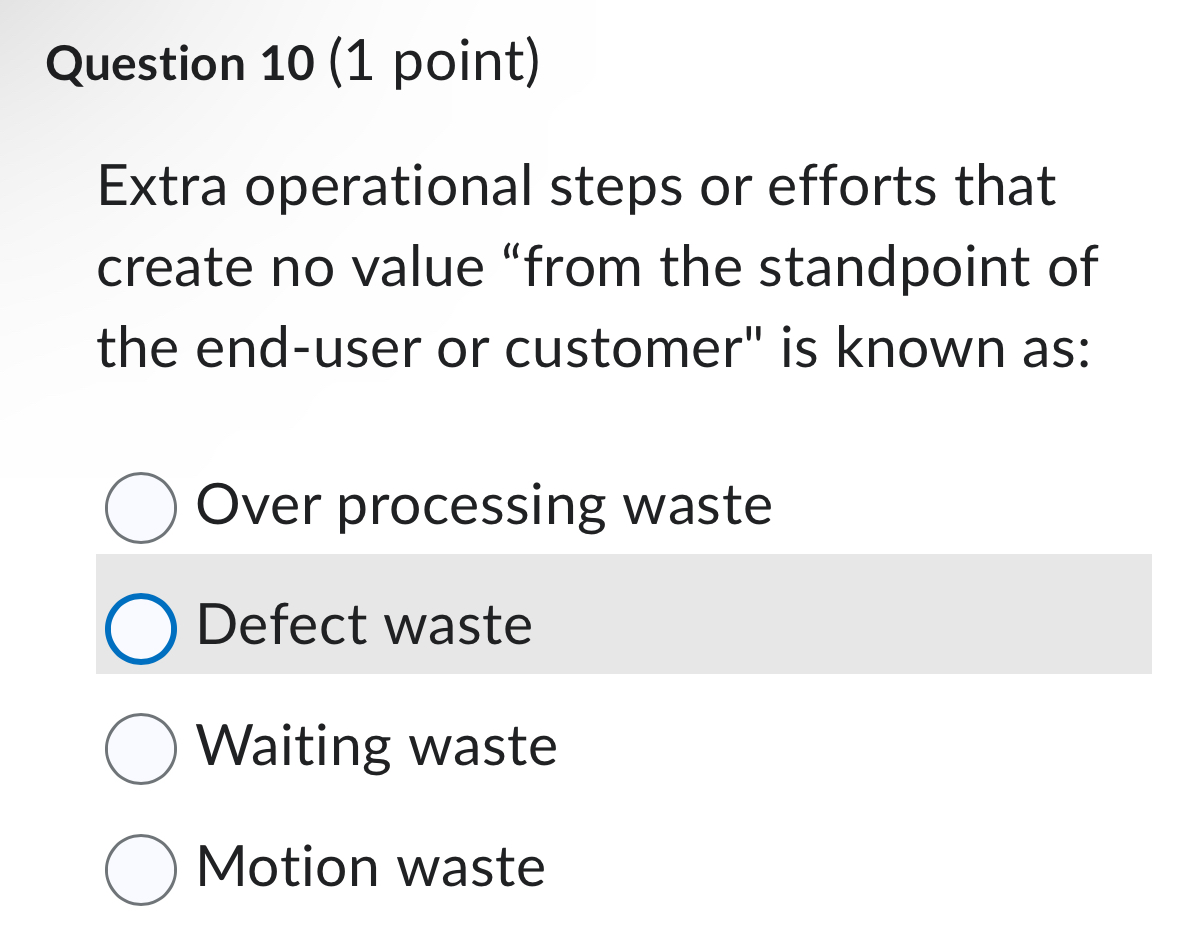The width and height of the screenshot is (1179, 928).
Task: Click the Waiting waste option label
Action: tap(377, 746)
